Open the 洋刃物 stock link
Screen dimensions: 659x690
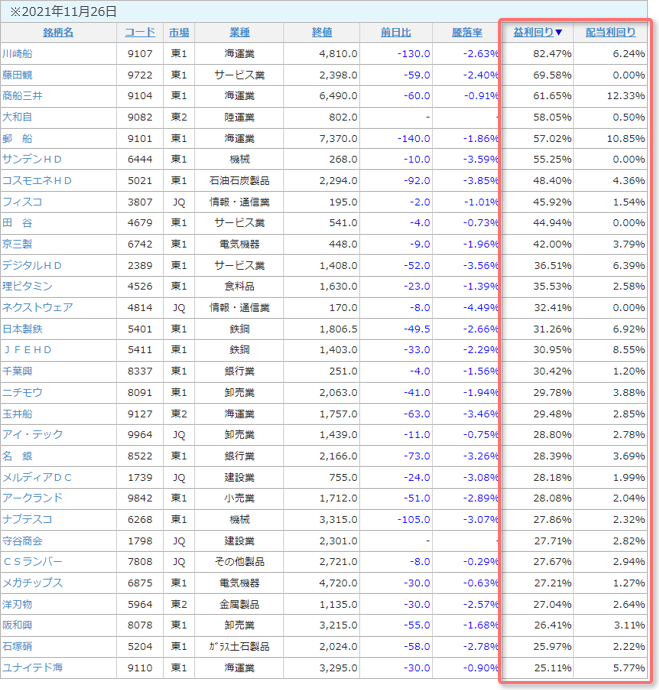click(x=17, y=605)
